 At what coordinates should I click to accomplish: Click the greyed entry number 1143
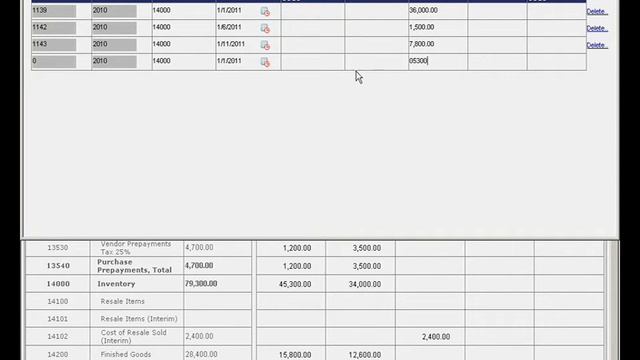click(53, 44)
